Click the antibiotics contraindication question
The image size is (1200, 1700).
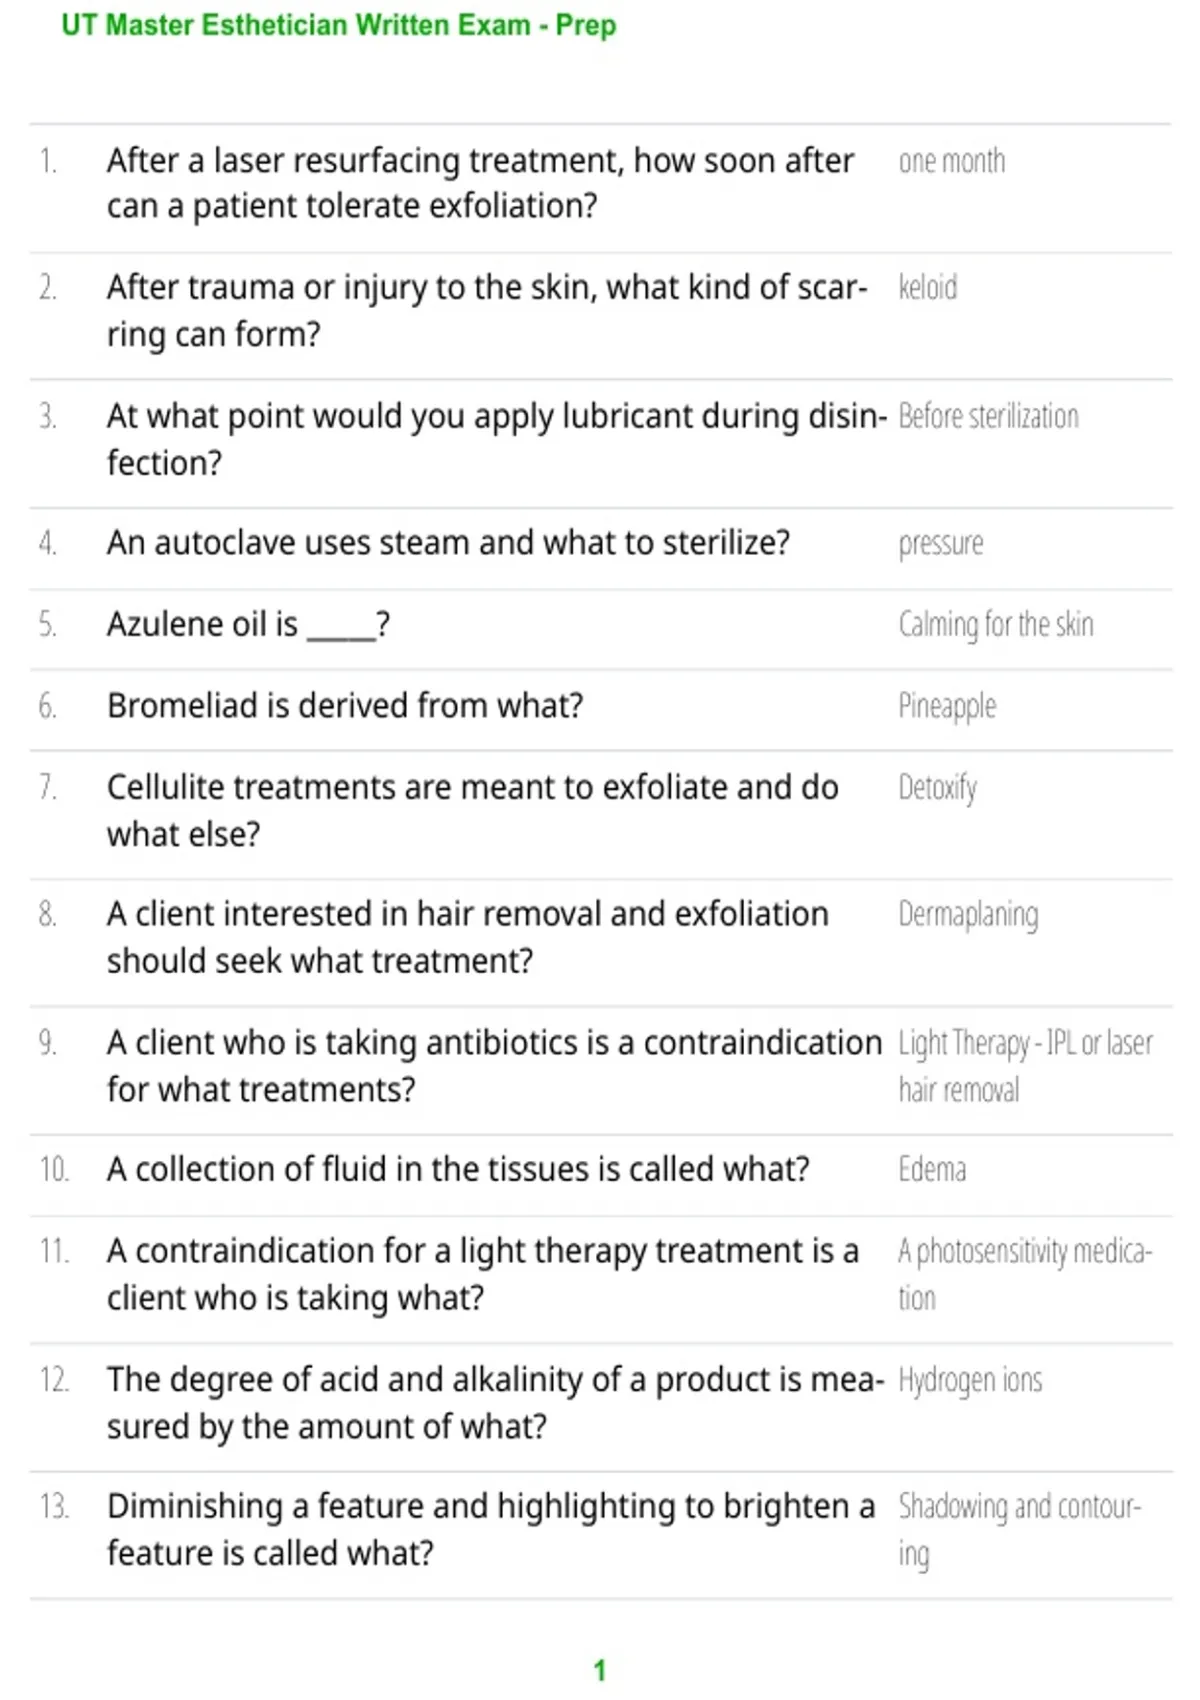[x=494, y=1066]
